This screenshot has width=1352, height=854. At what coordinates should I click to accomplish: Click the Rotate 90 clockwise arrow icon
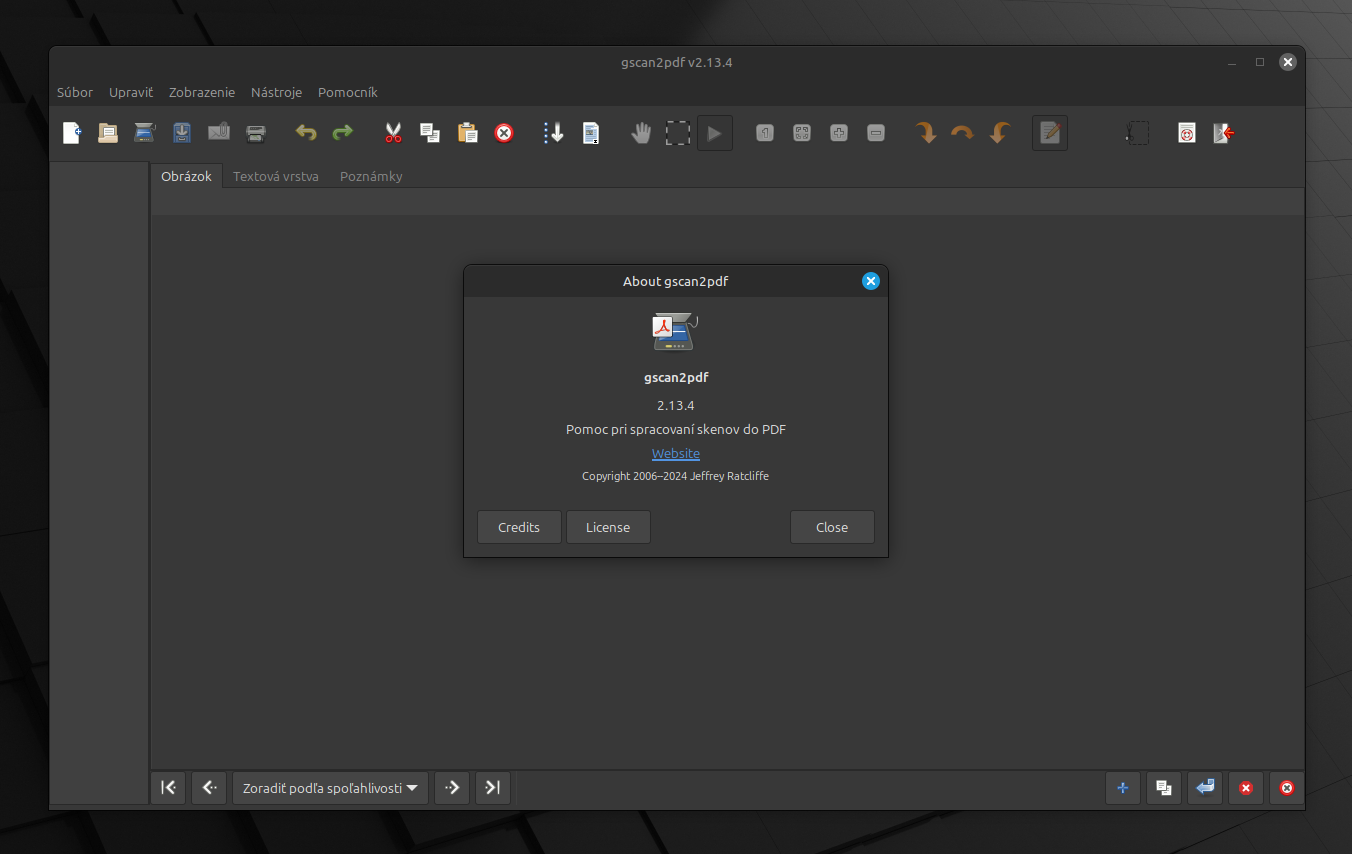[926, 133]
